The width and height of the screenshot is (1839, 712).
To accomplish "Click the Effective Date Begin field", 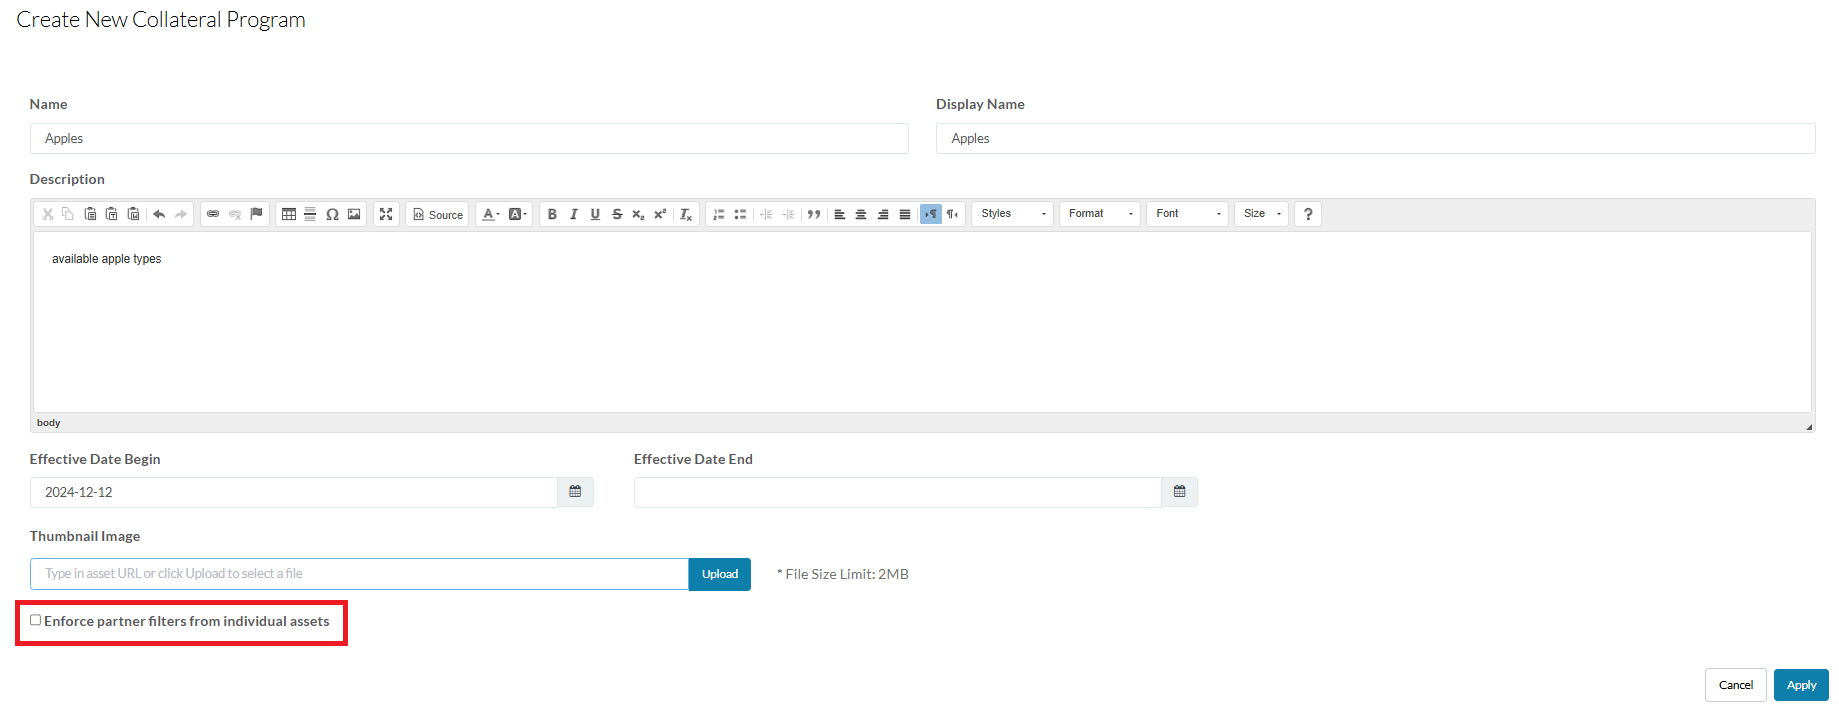I will point(294,492).
